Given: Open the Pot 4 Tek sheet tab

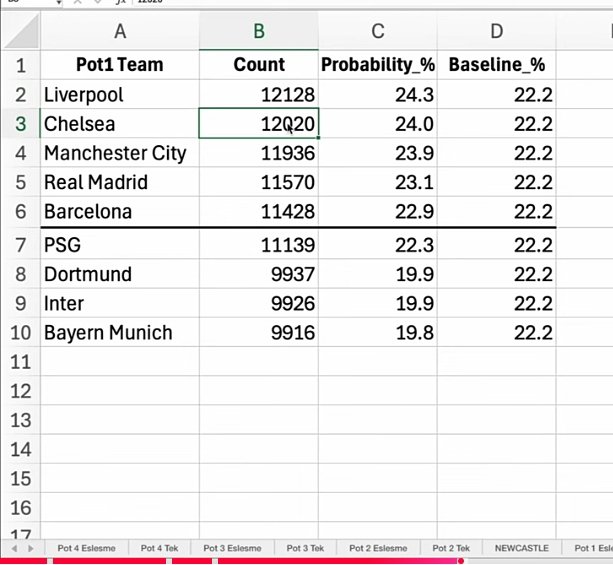Looking at the screenshot, I should click(x=159, y=549).
